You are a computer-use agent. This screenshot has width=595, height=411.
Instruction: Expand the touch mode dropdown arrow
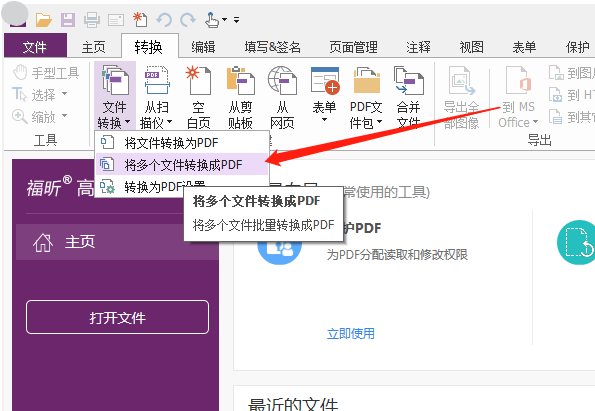click(225, 19)
